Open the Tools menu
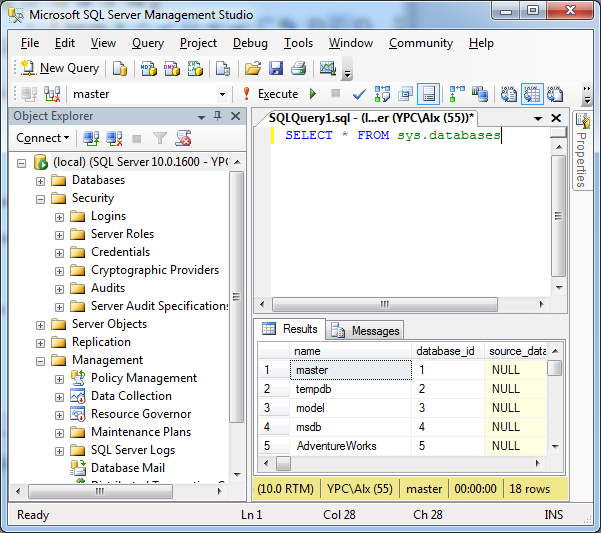Screen dimensions: 601x533 click(298, 43)
